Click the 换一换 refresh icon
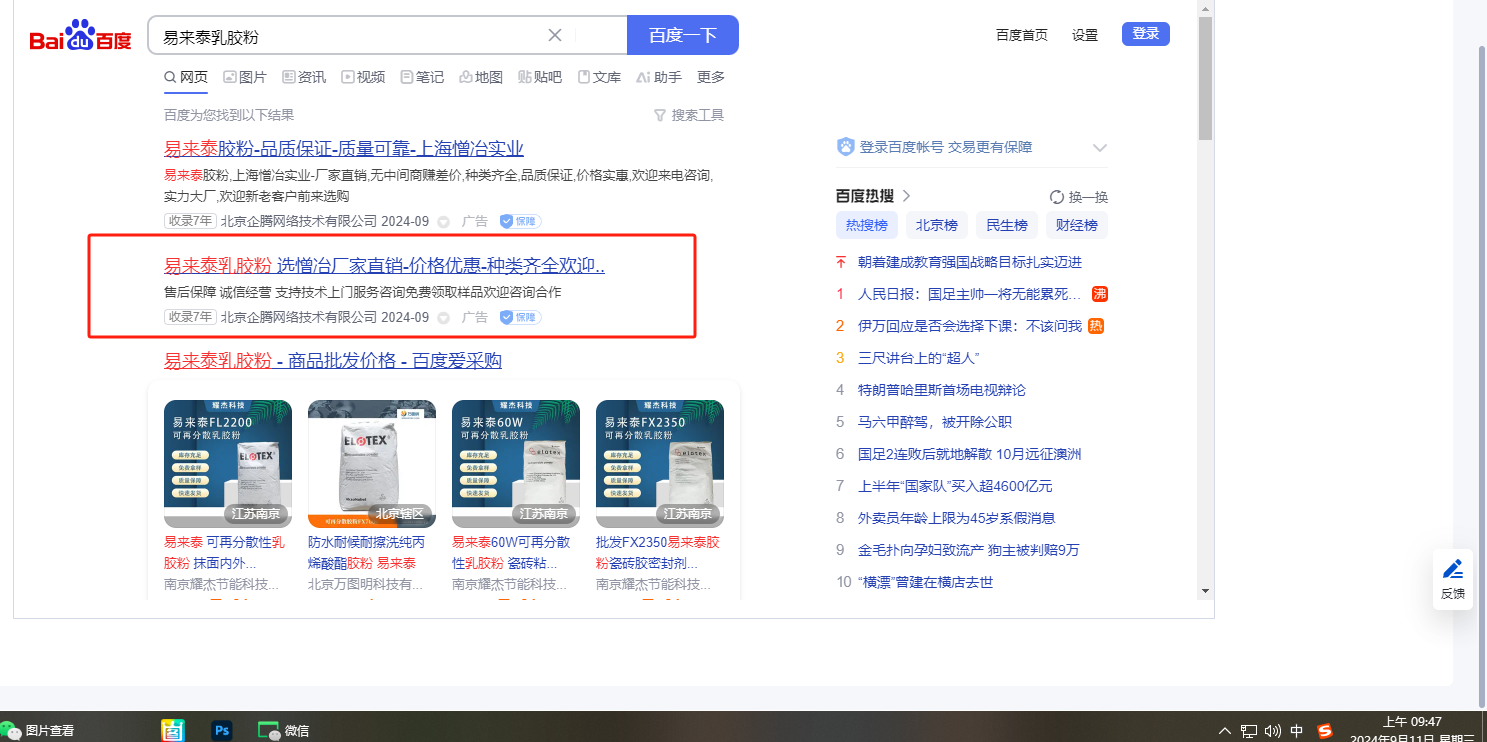 pos(1056,197)
